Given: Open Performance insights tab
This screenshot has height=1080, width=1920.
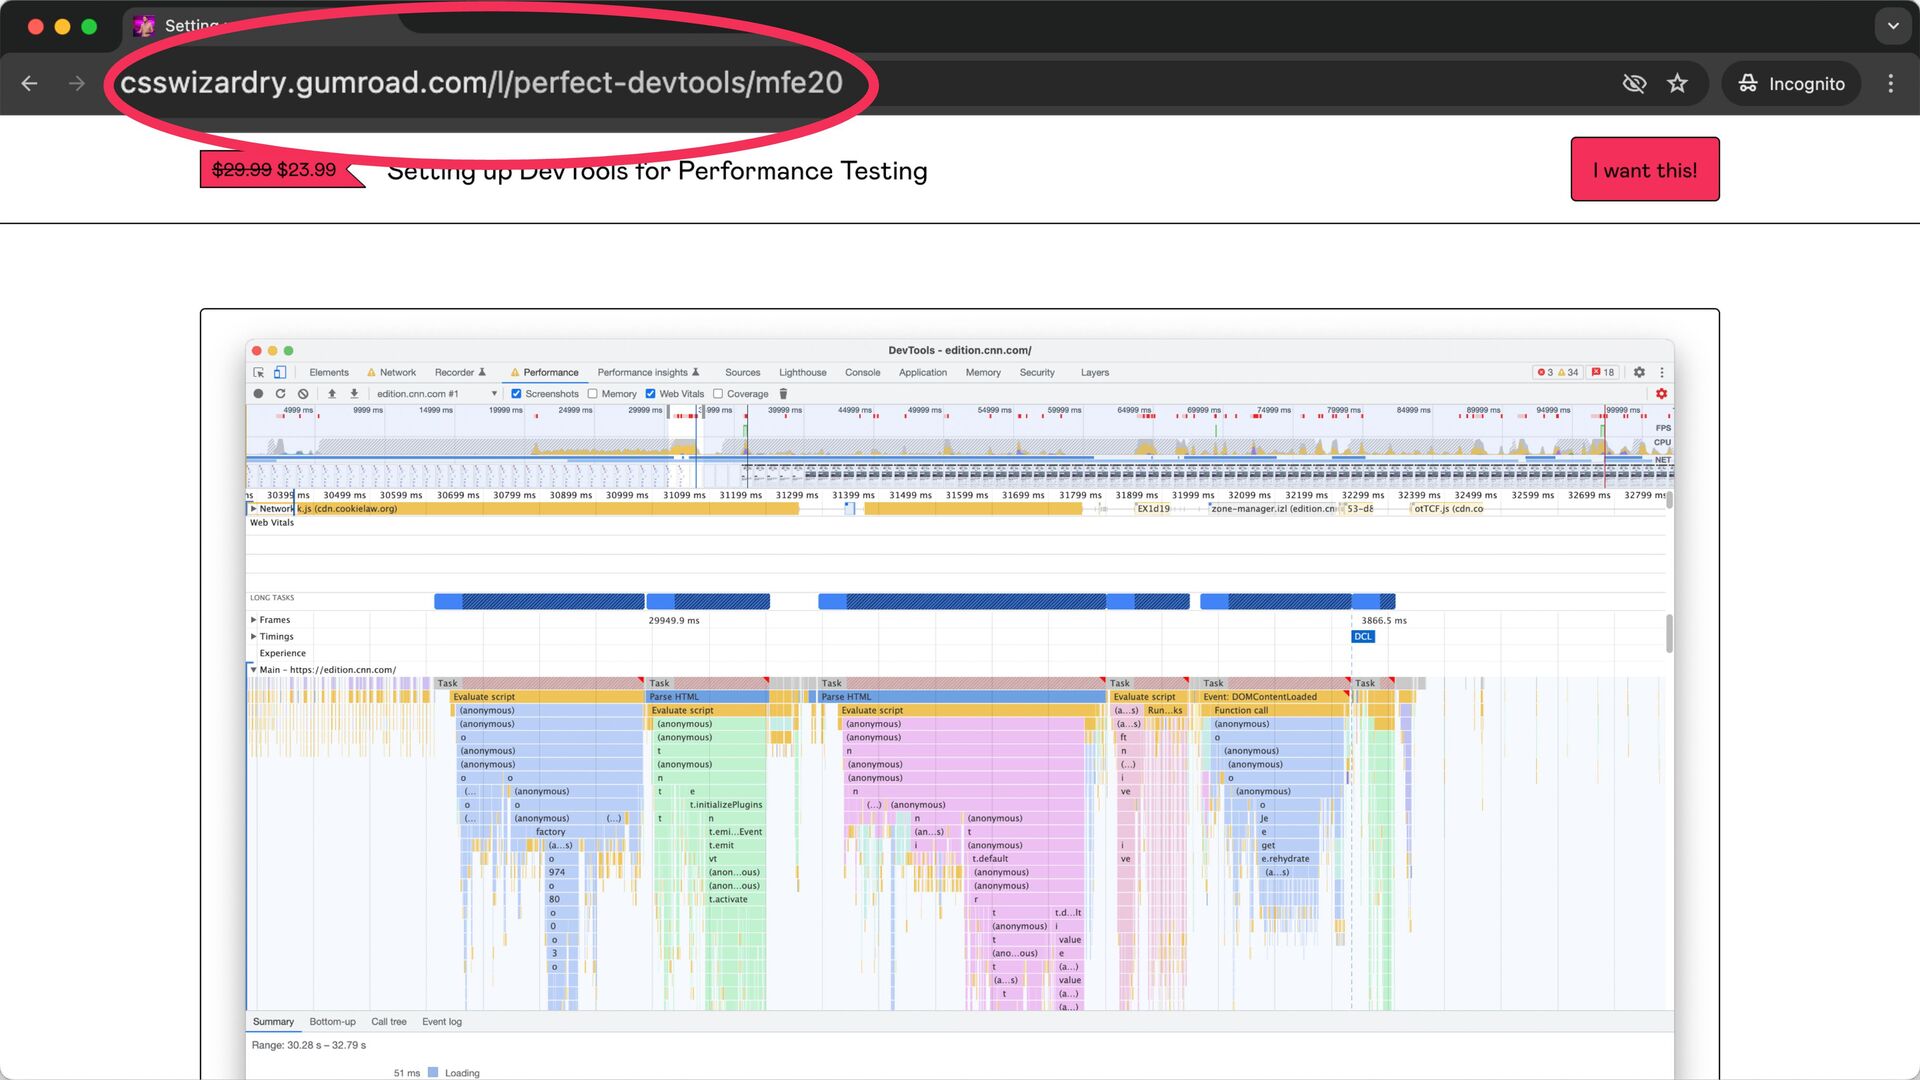Looking at the screenshot, I should pos(648,372).
